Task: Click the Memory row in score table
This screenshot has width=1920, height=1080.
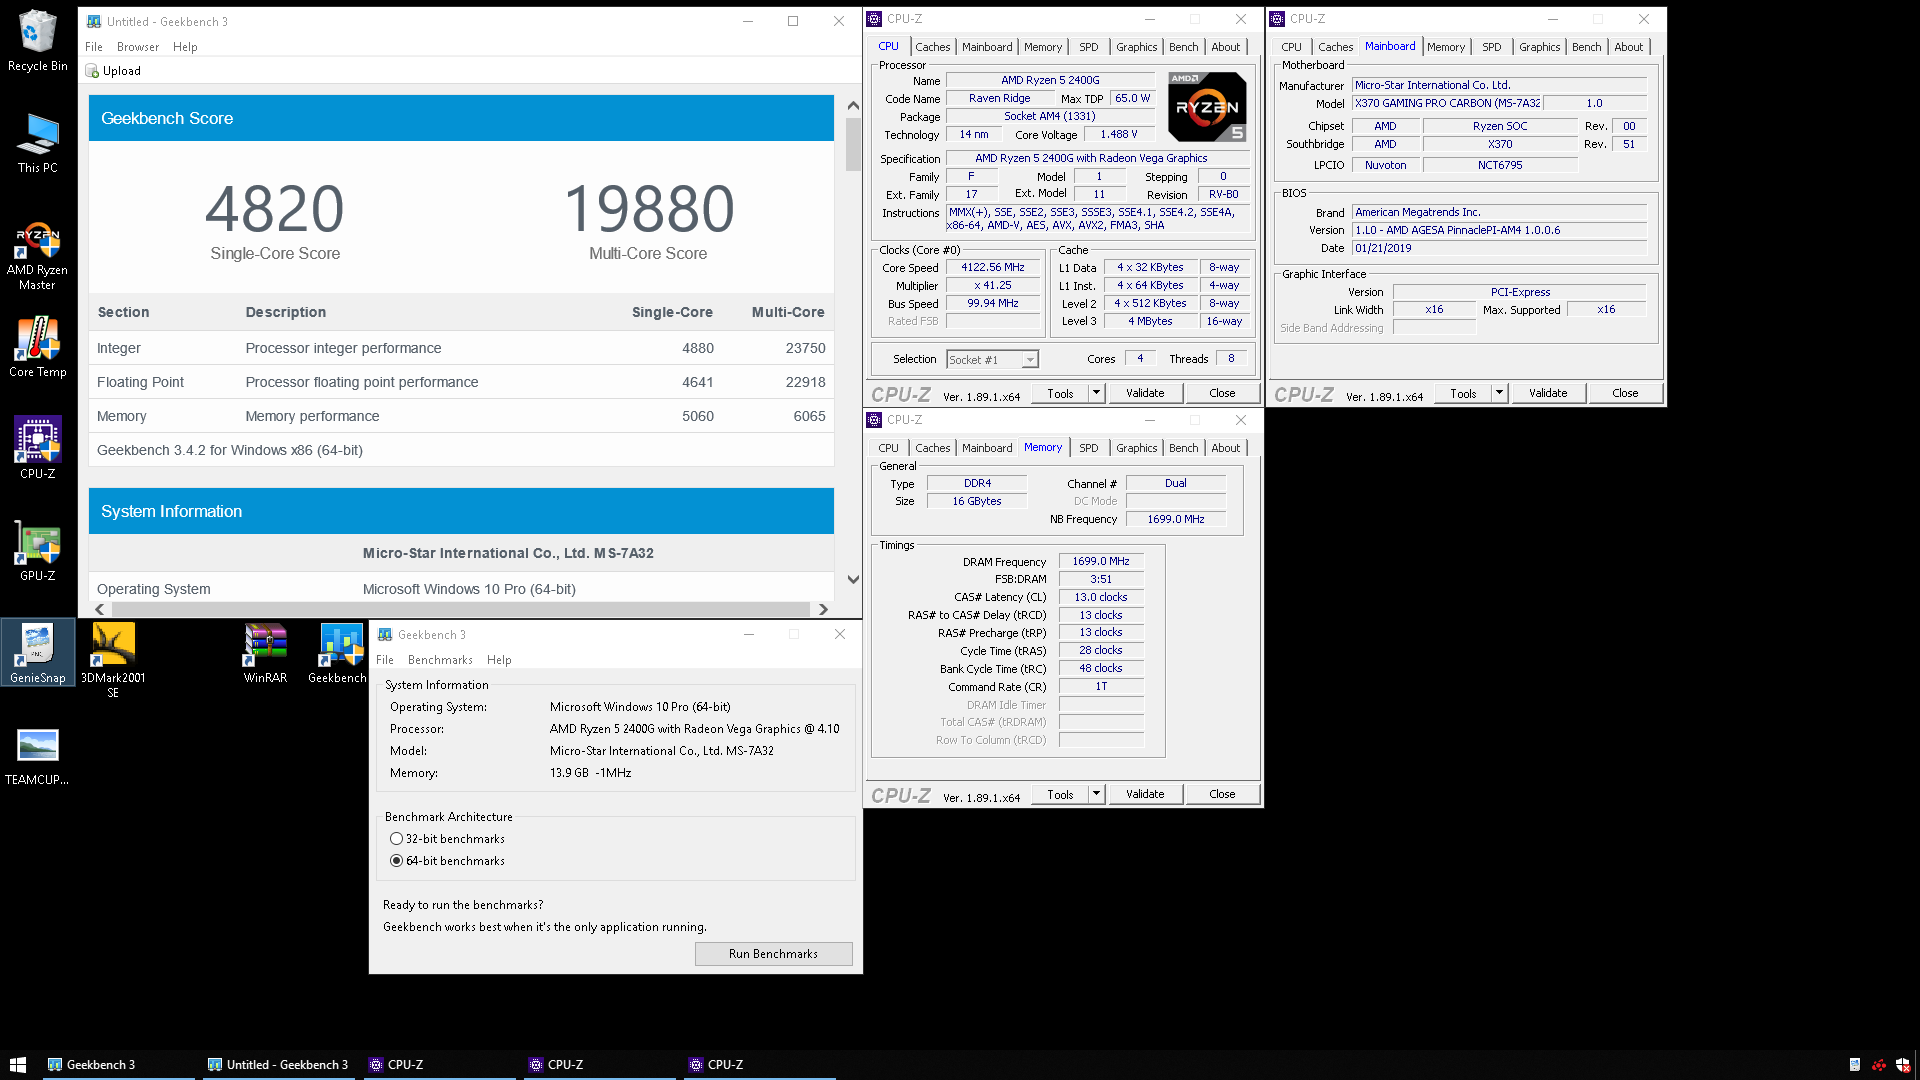Action: tap(461, 416)
